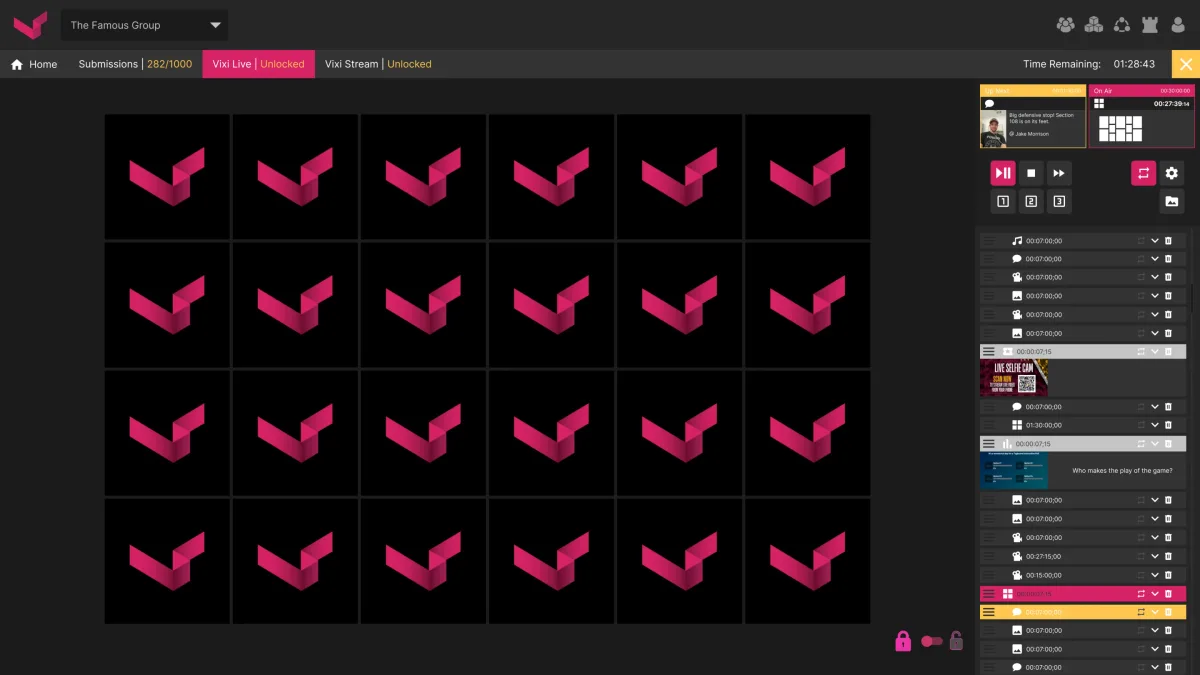The image size is (1200, 675).
Task: Expand the yellow highlighted row chevron
Action: pos(1154,612)
